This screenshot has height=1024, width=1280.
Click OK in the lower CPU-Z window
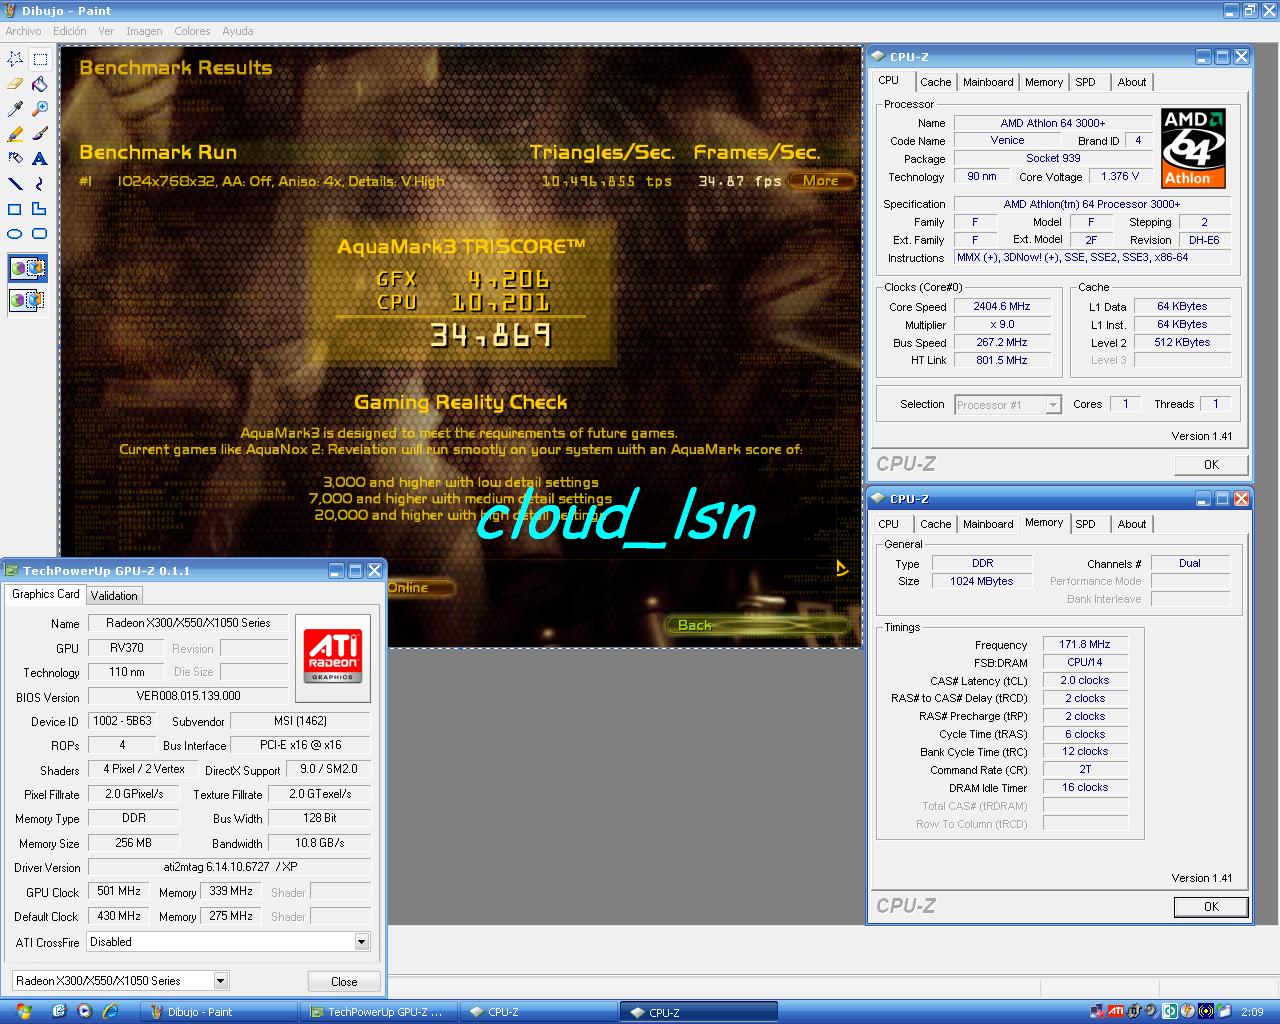(1211, 907)
